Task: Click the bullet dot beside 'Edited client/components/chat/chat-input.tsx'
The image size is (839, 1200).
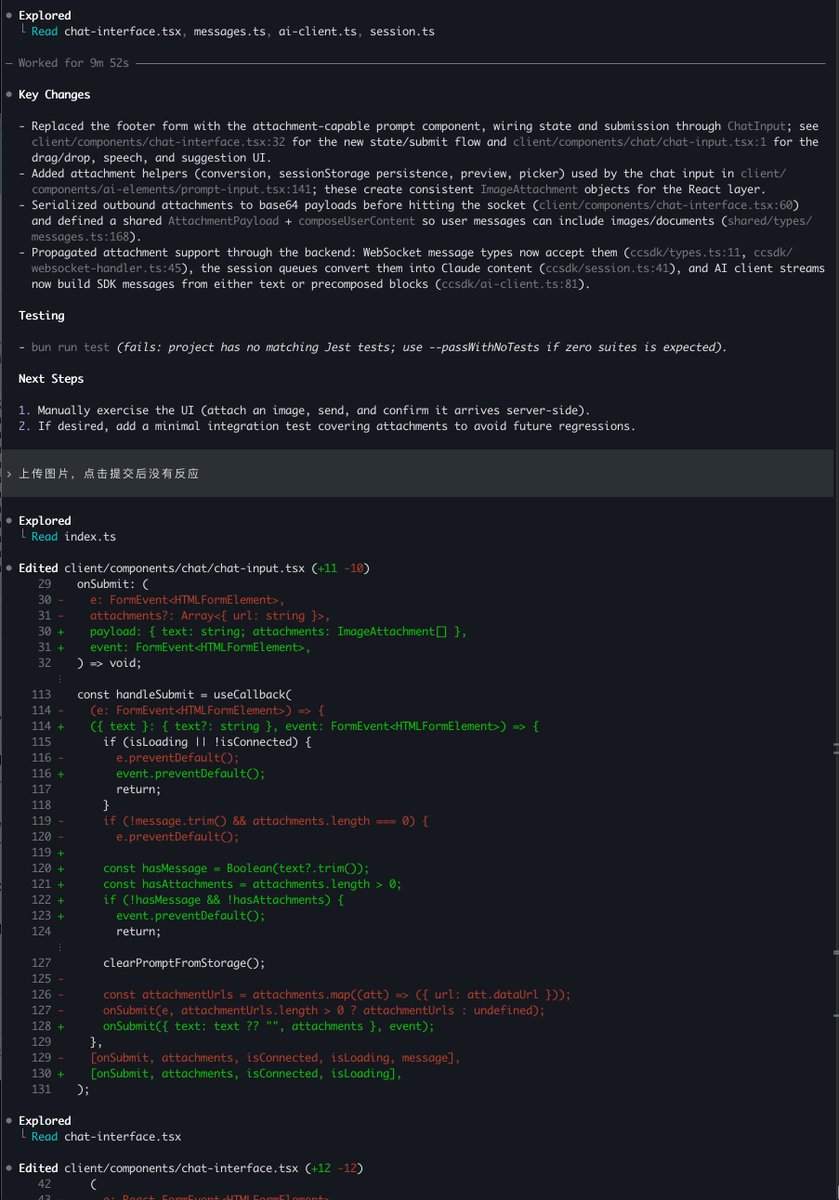Action: [x=9, y=568]
